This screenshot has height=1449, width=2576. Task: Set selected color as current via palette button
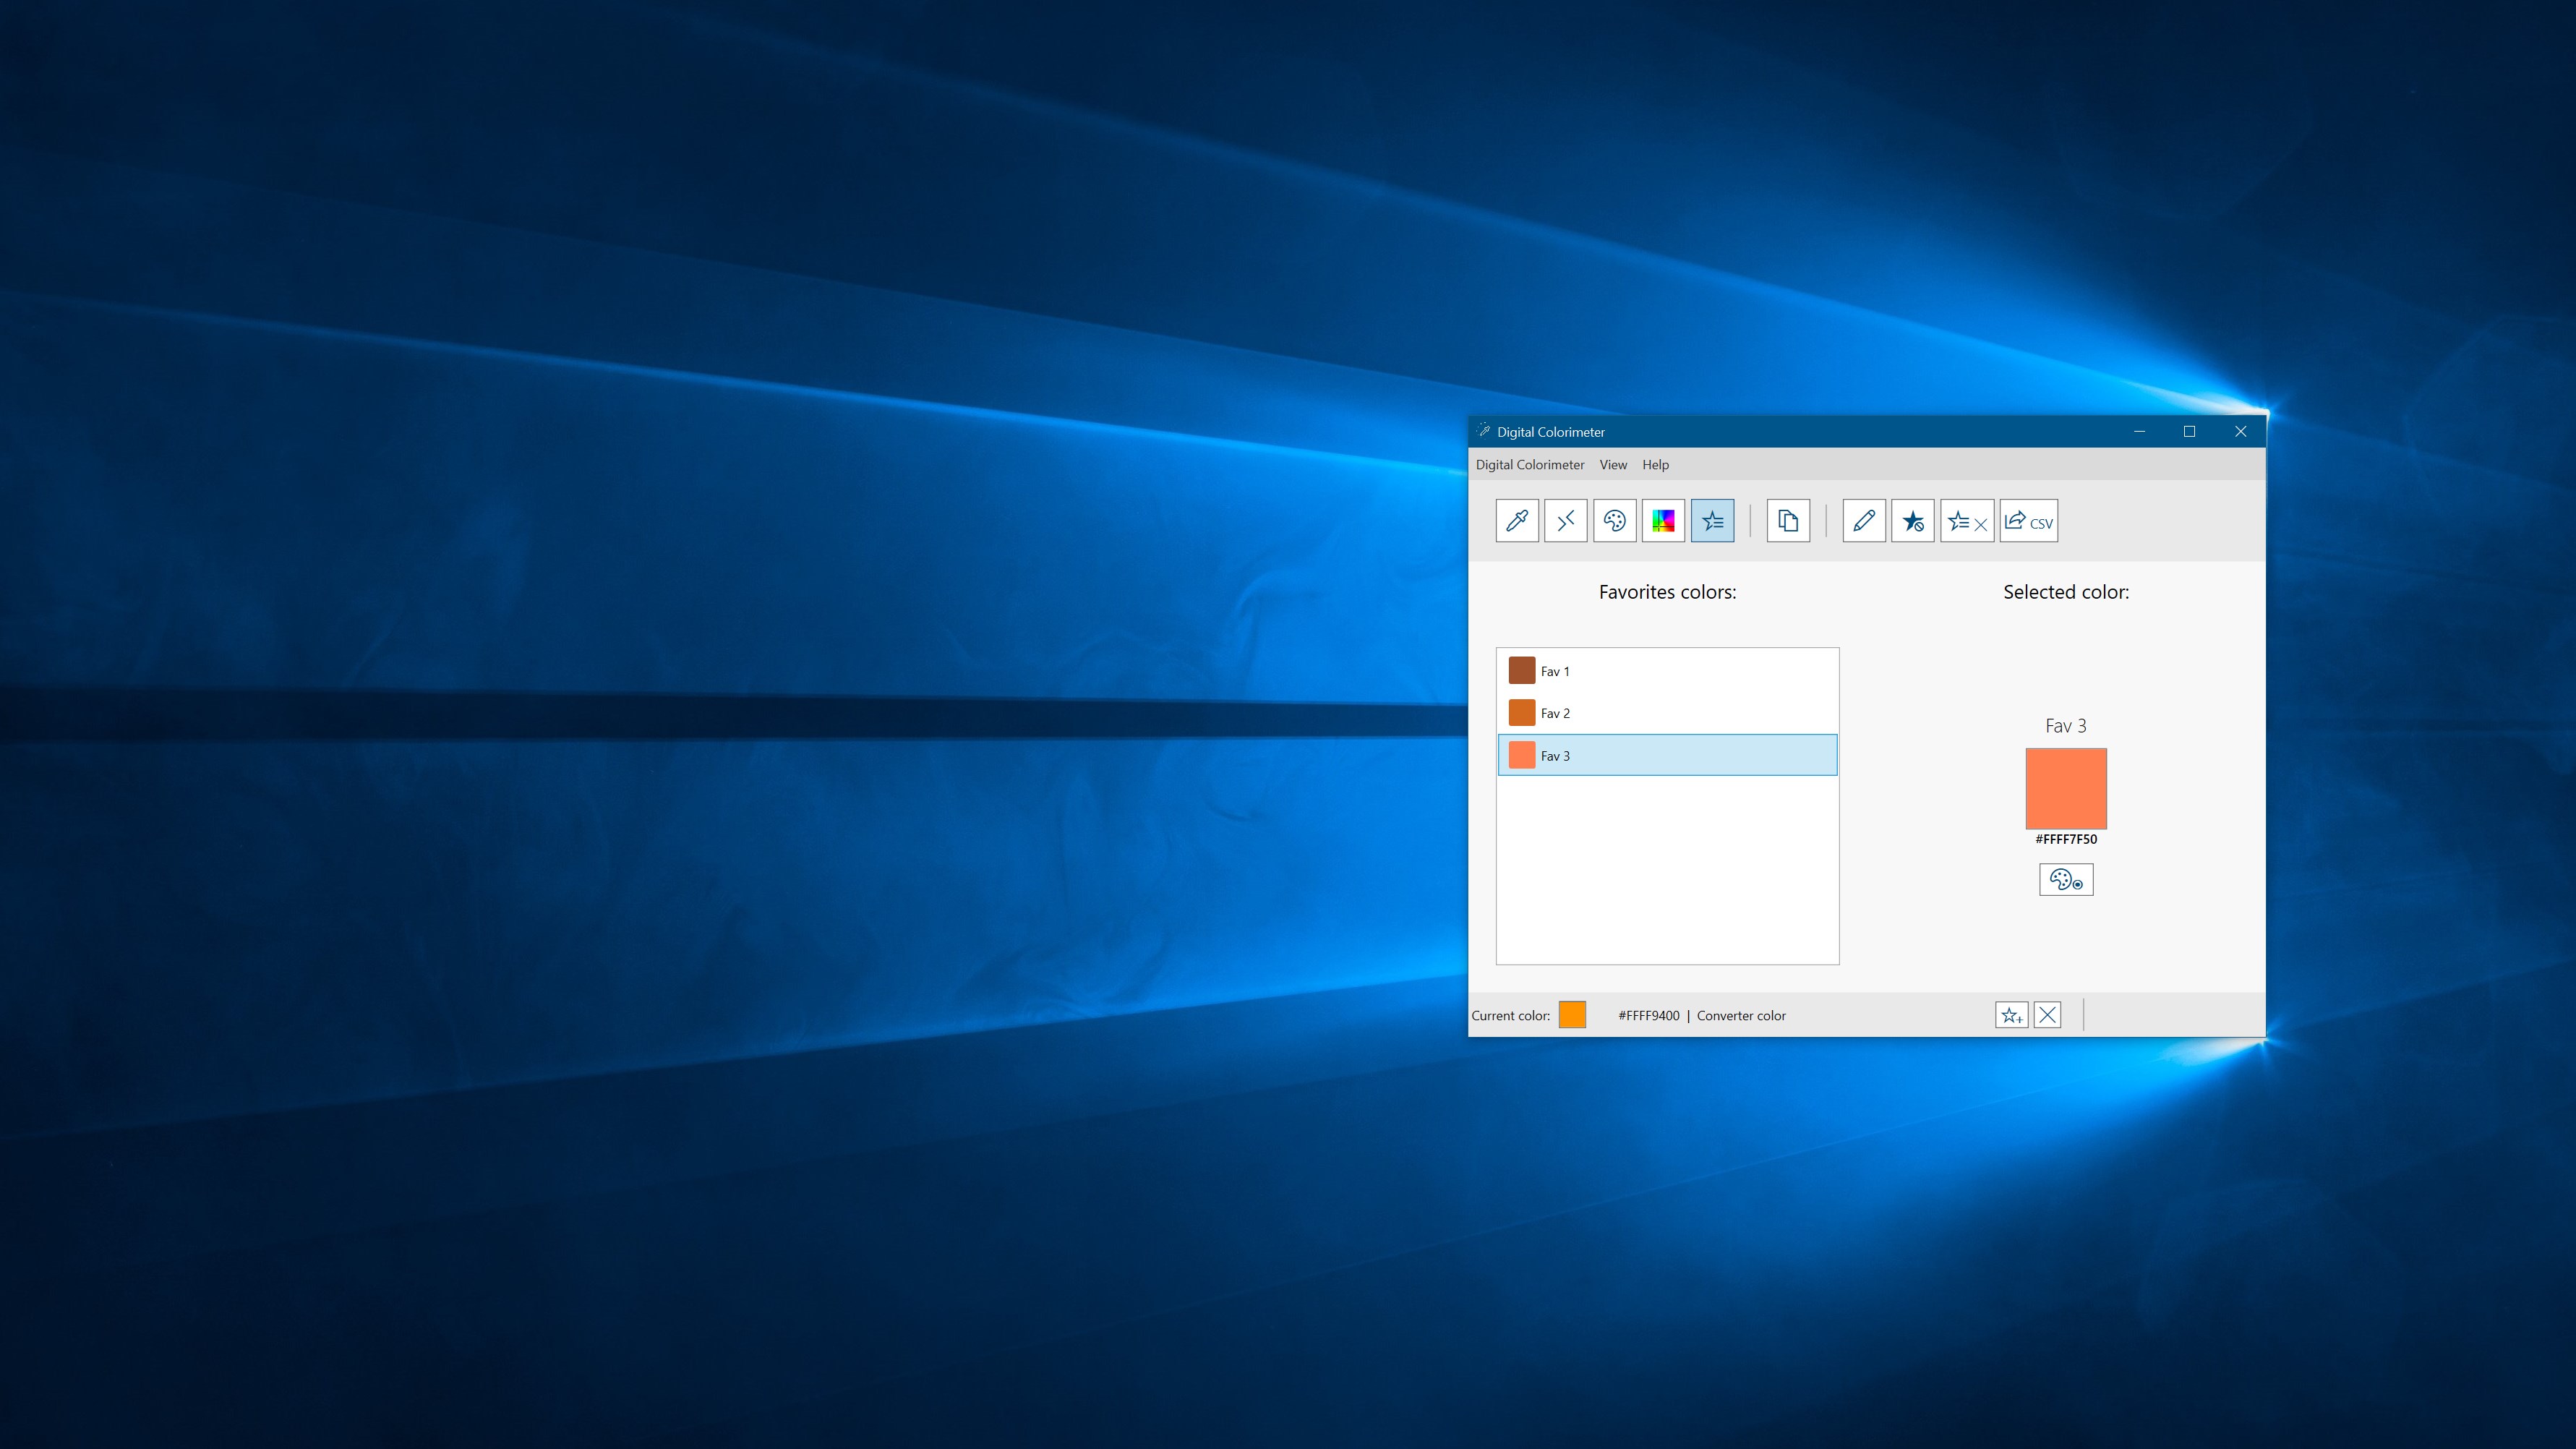pos(2065,880)
